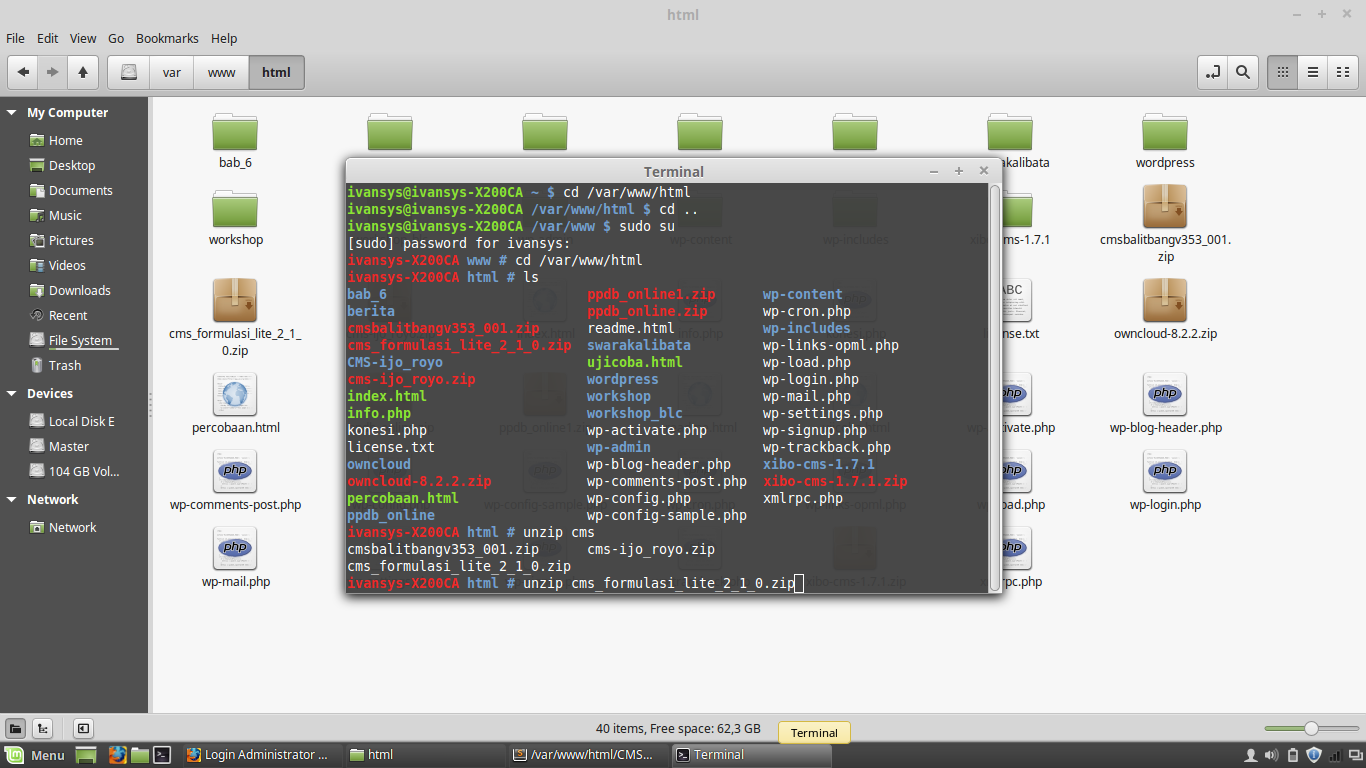Adjust the icon zoom slider
This screenshot has width=1366, height=768.
1310,729
